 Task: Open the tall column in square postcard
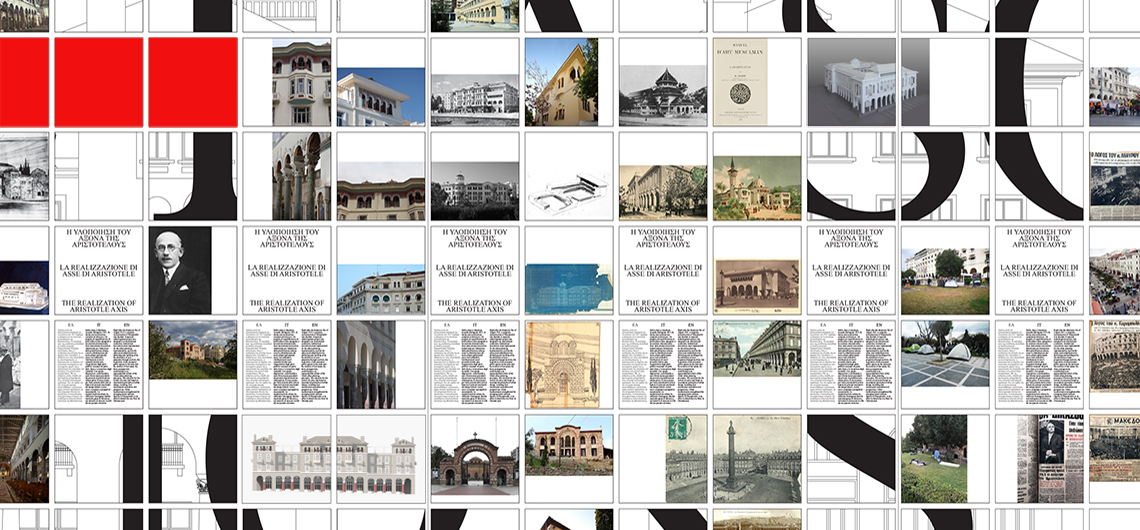(757, 459)
